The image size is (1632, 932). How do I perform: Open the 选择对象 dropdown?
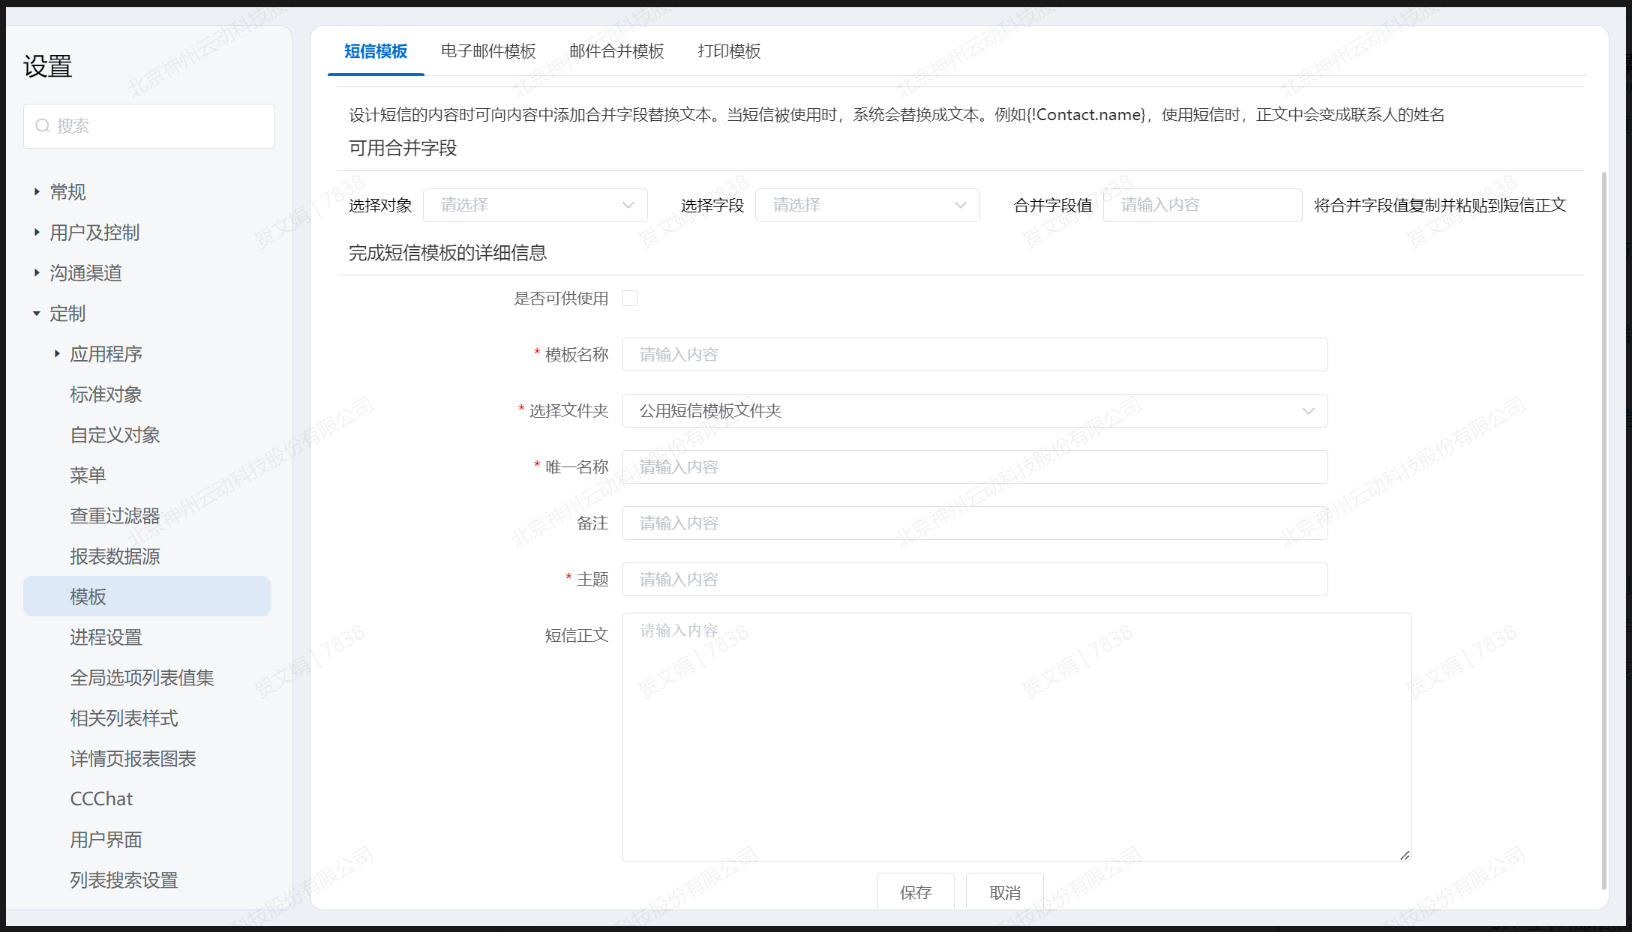pyautogui.click(x=535, y=205)
